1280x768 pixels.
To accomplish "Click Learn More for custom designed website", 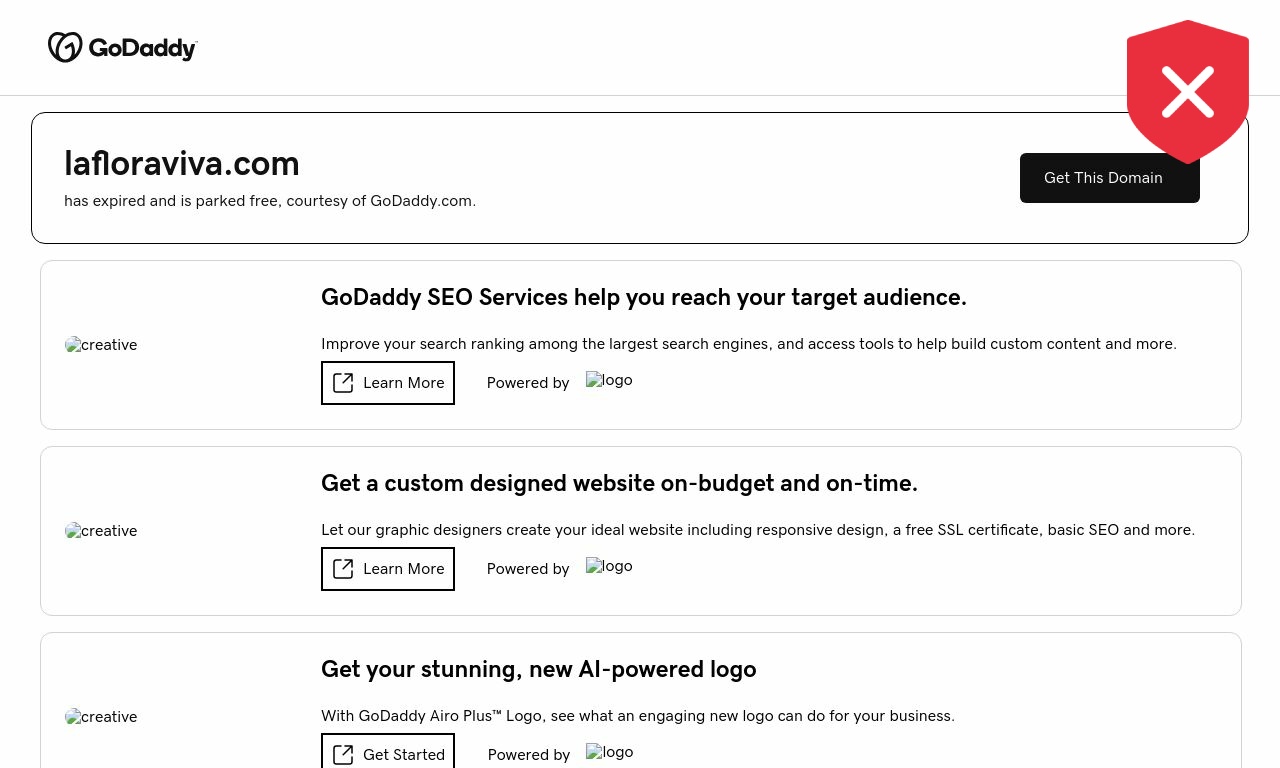I will coord(388,569).
